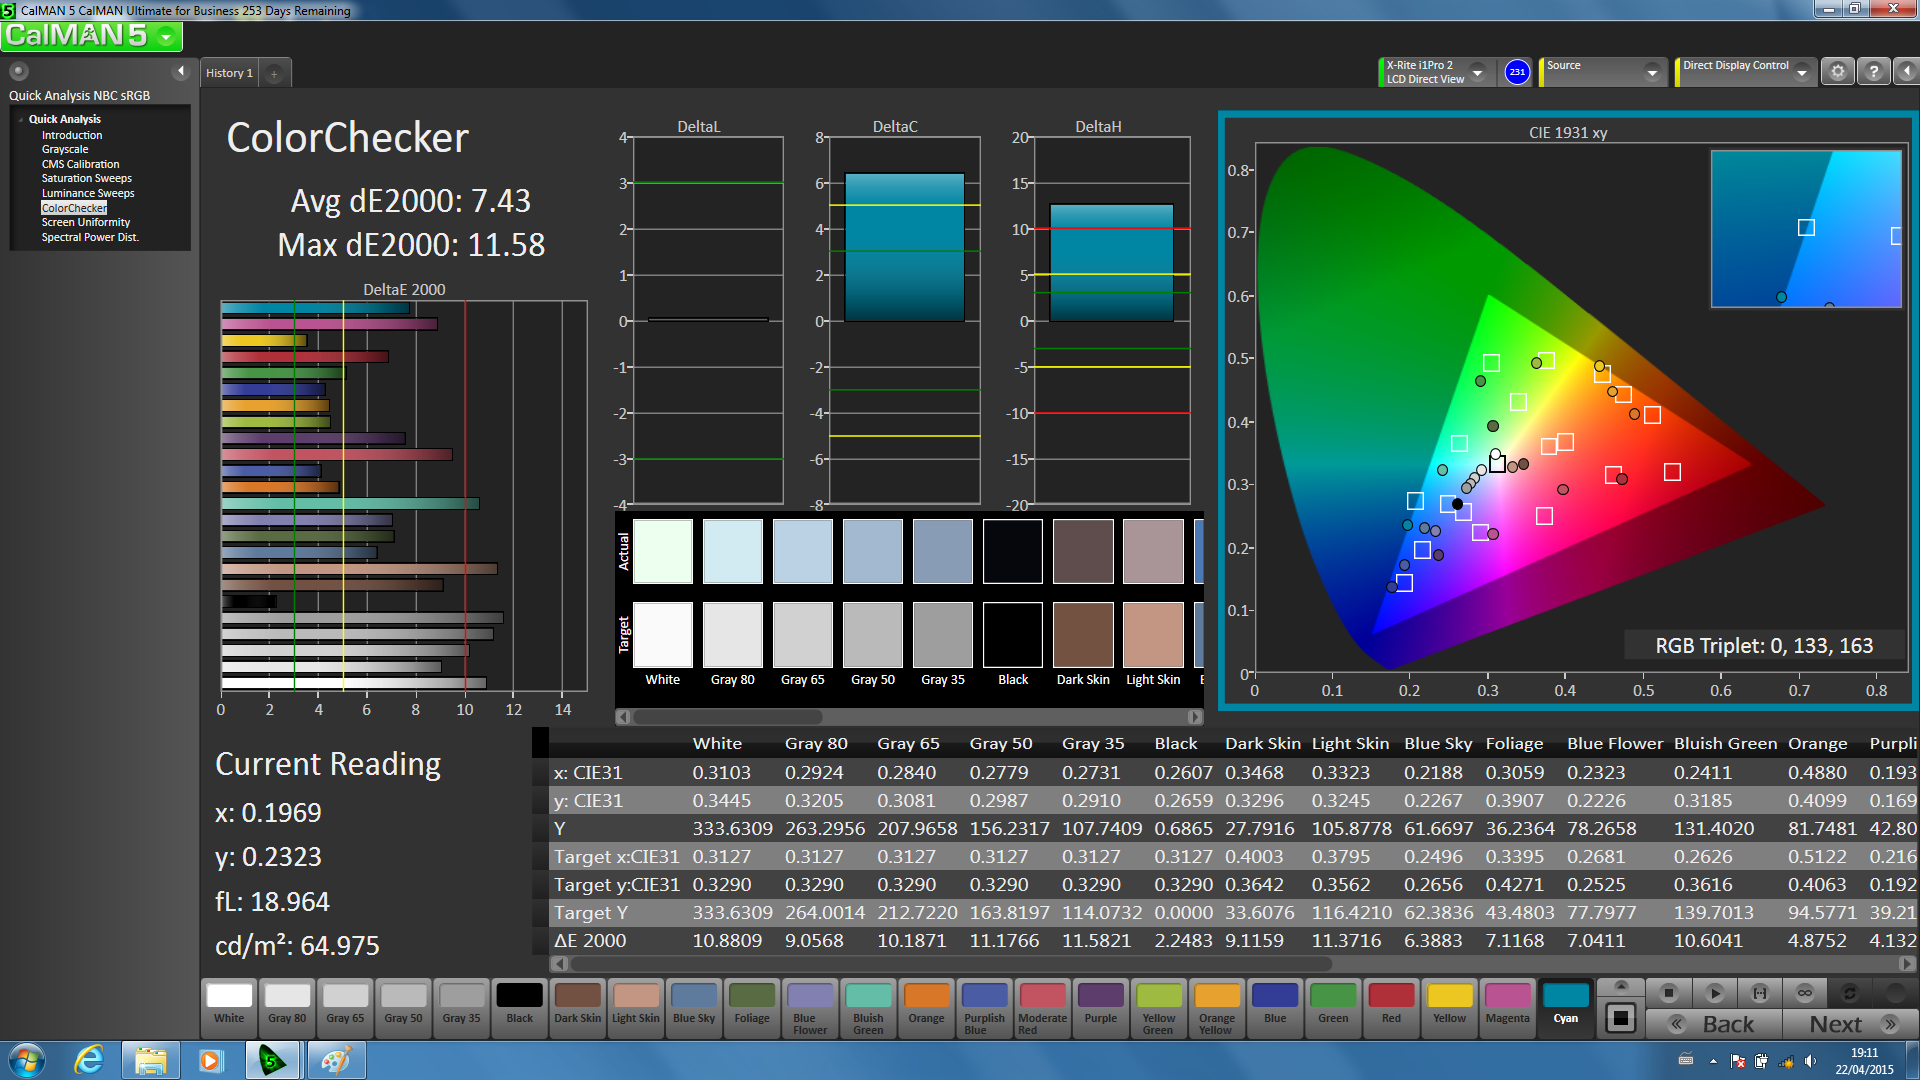1920x1080 pixels.
Task: Click White ΔE 2000 value 10.8809
Action: [727, 941]
